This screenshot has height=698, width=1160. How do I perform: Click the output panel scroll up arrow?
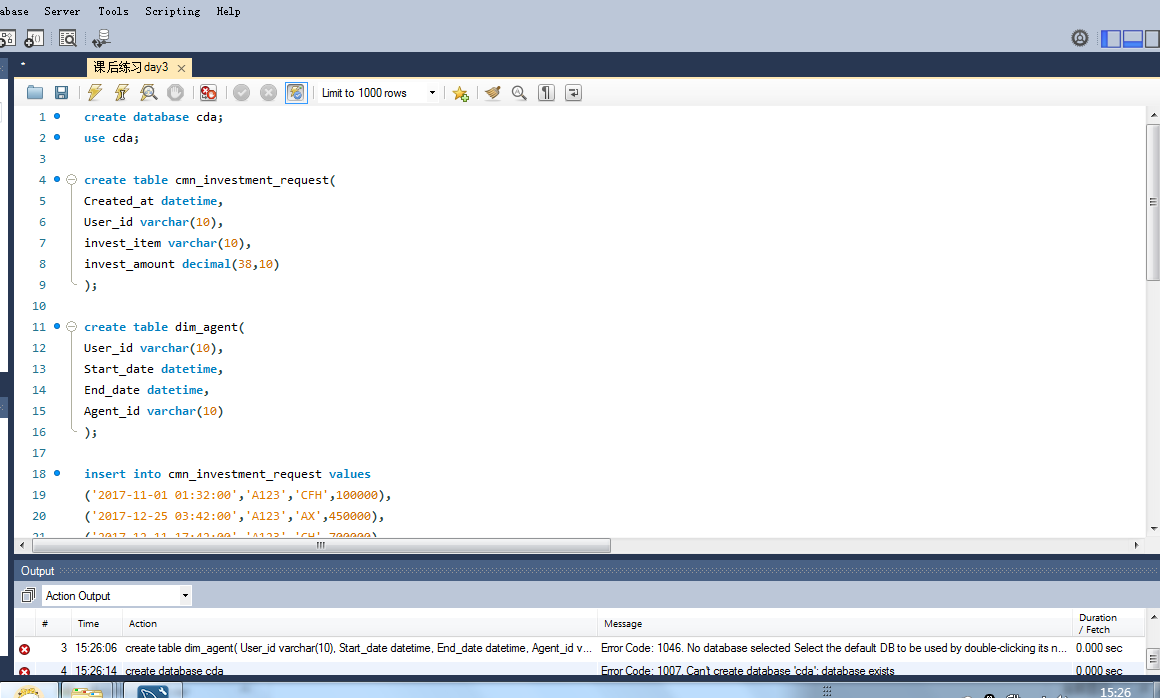coord(1153,617)
